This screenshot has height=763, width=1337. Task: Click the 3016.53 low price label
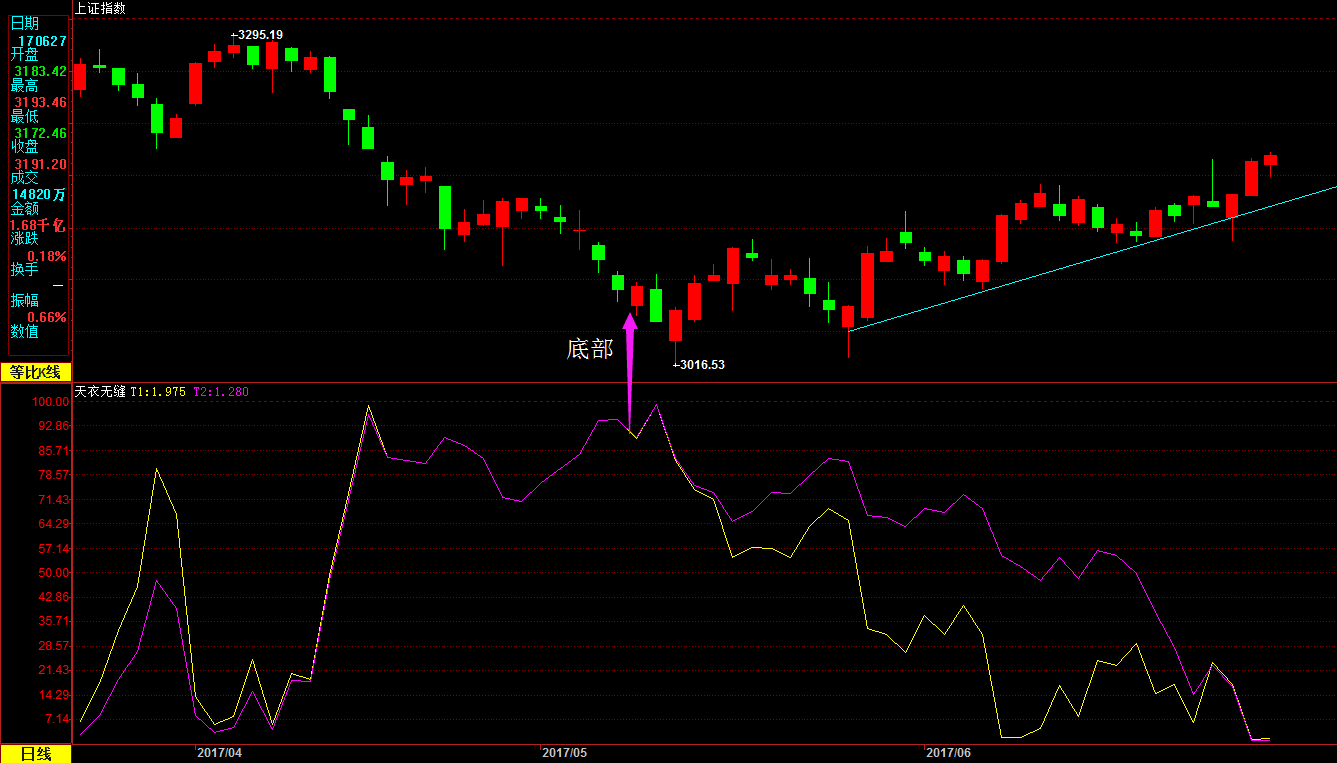coord(702,365)
